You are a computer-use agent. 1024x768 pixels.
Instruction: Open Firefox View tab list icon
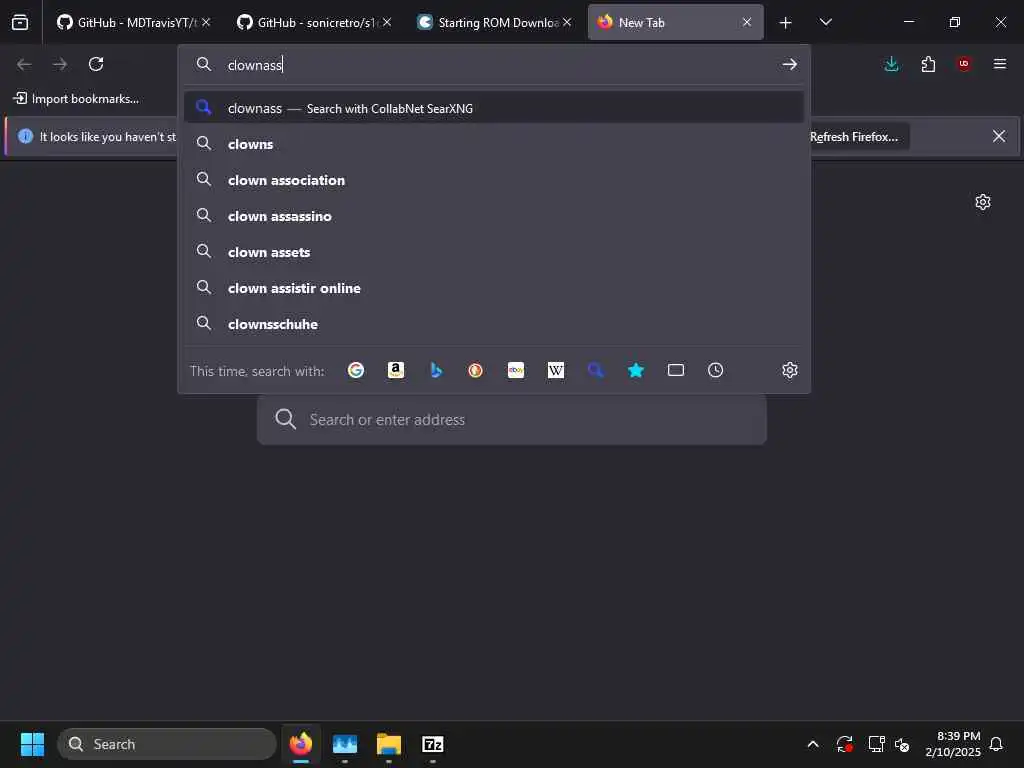[20, 22]
